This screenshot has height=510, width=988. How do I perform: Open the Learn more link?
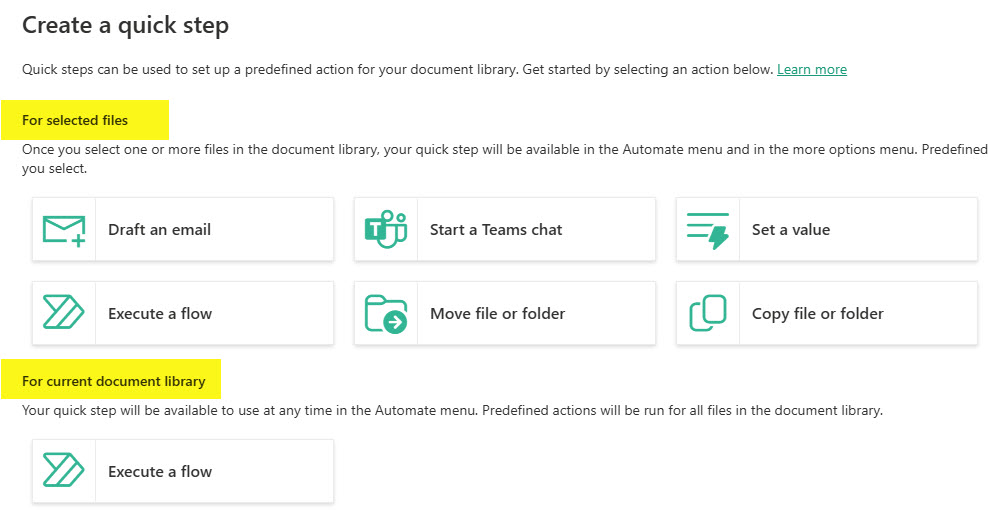pyautogui.click(x=811, y=70)
